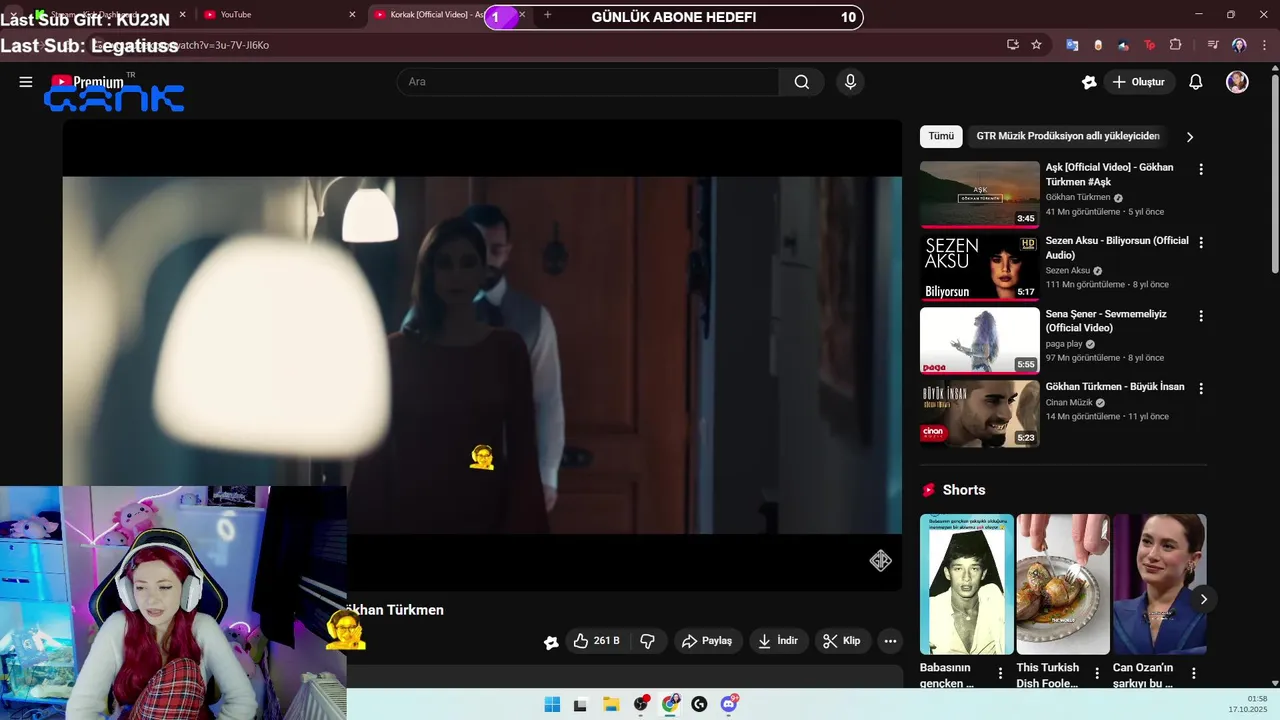This screenshot has height=720, width=1280.
Task: Click Cinan Müzik channel name
Action: 1069,402
